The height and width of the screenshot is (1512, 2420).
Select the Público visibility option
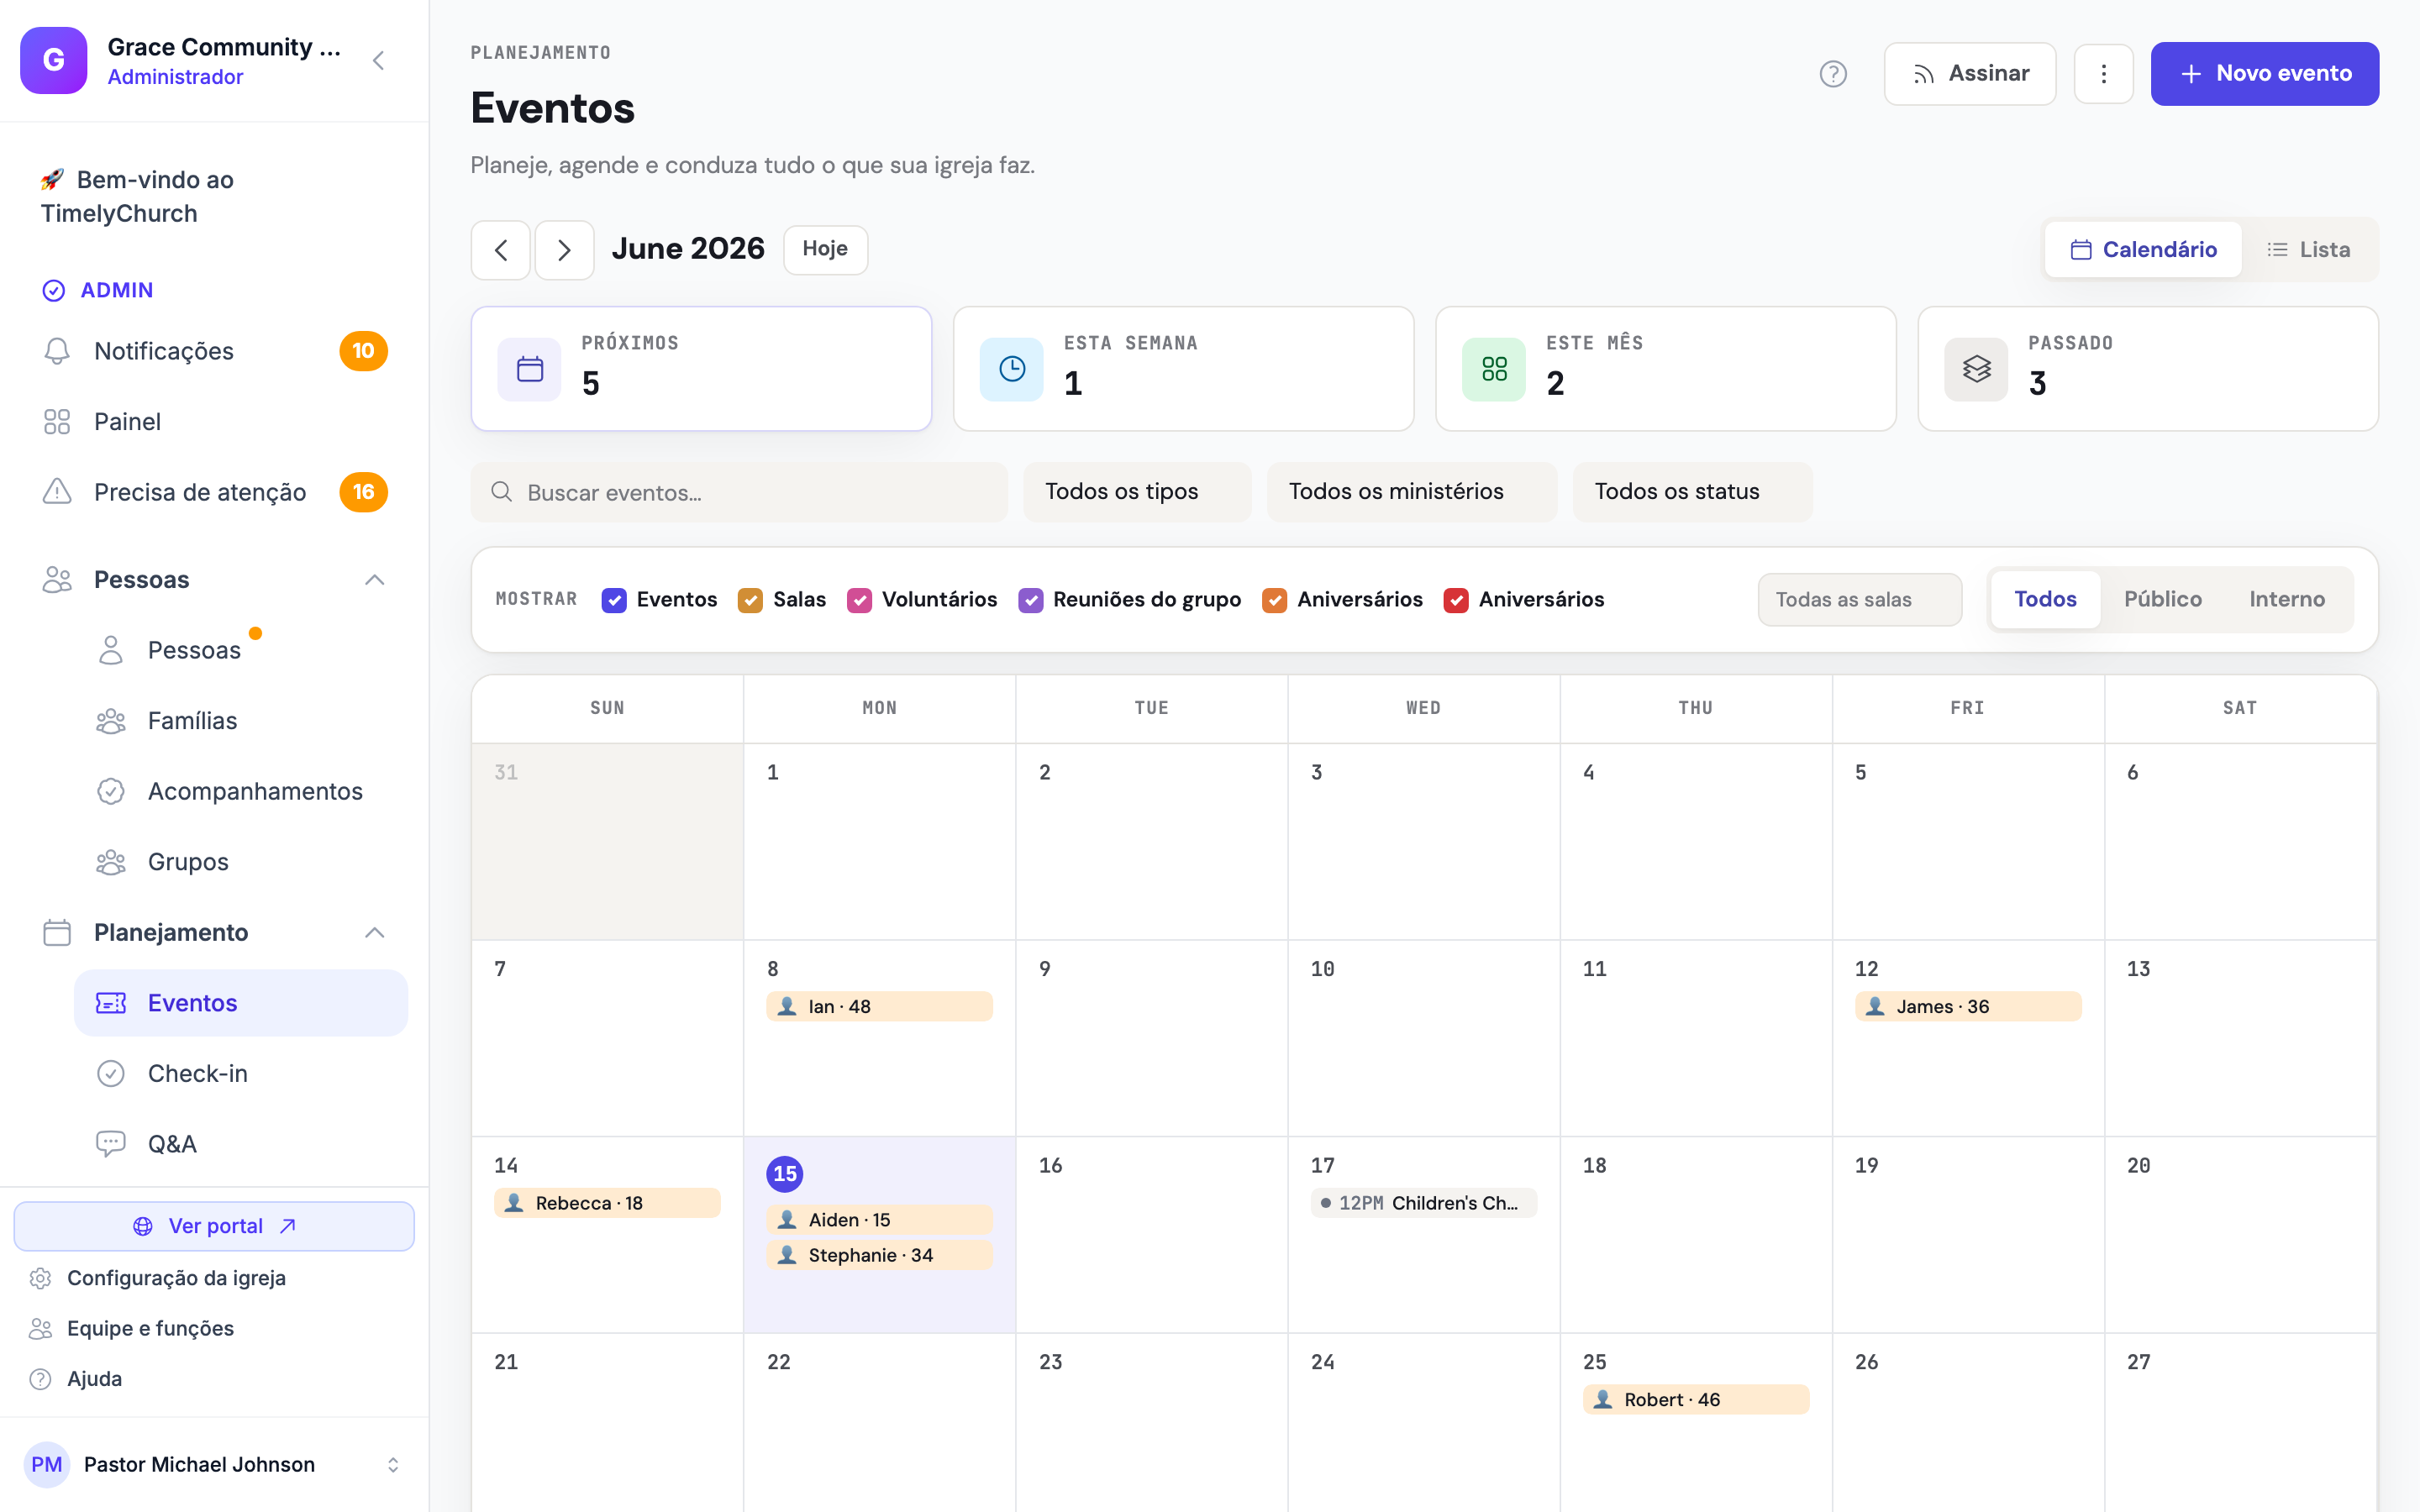tap(2163, 599)
